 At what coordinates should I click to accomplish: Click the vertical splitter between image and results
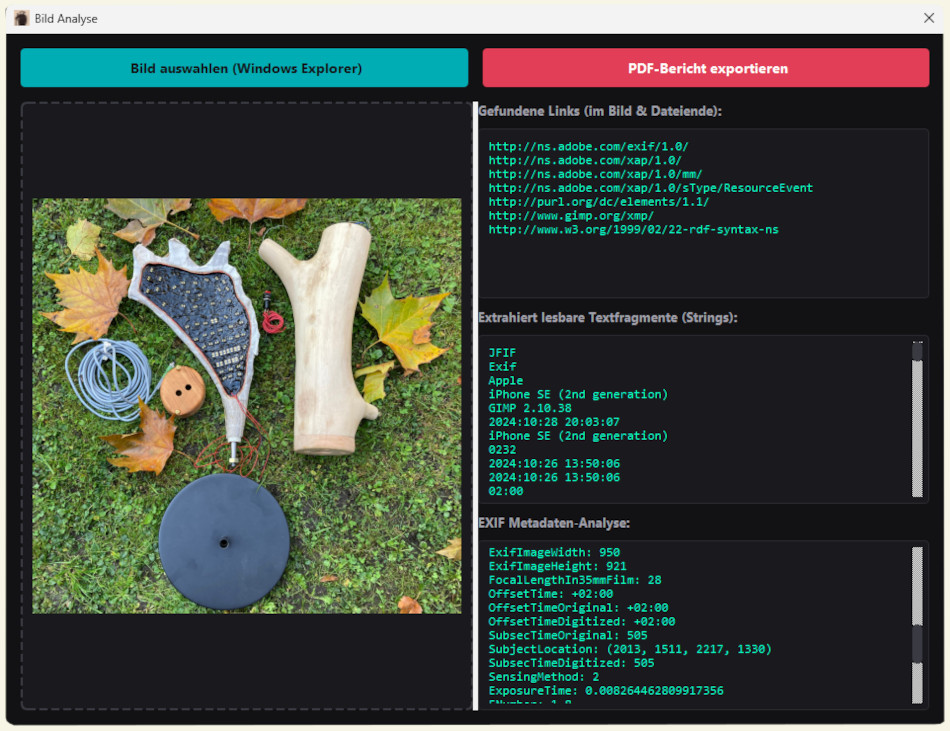click(475, 406)
